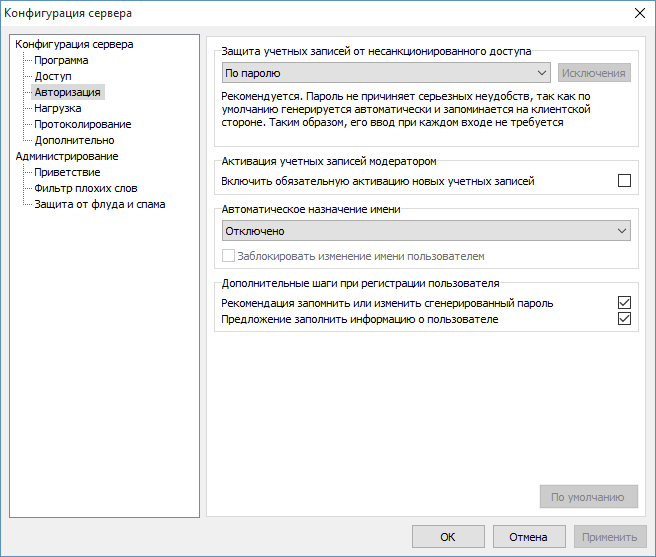Image resolution: width=656 pixels, height=557 pixels.
Task: Open the 'Доступ' tree section
Action: pyautogui.click(x=53, y=76)
